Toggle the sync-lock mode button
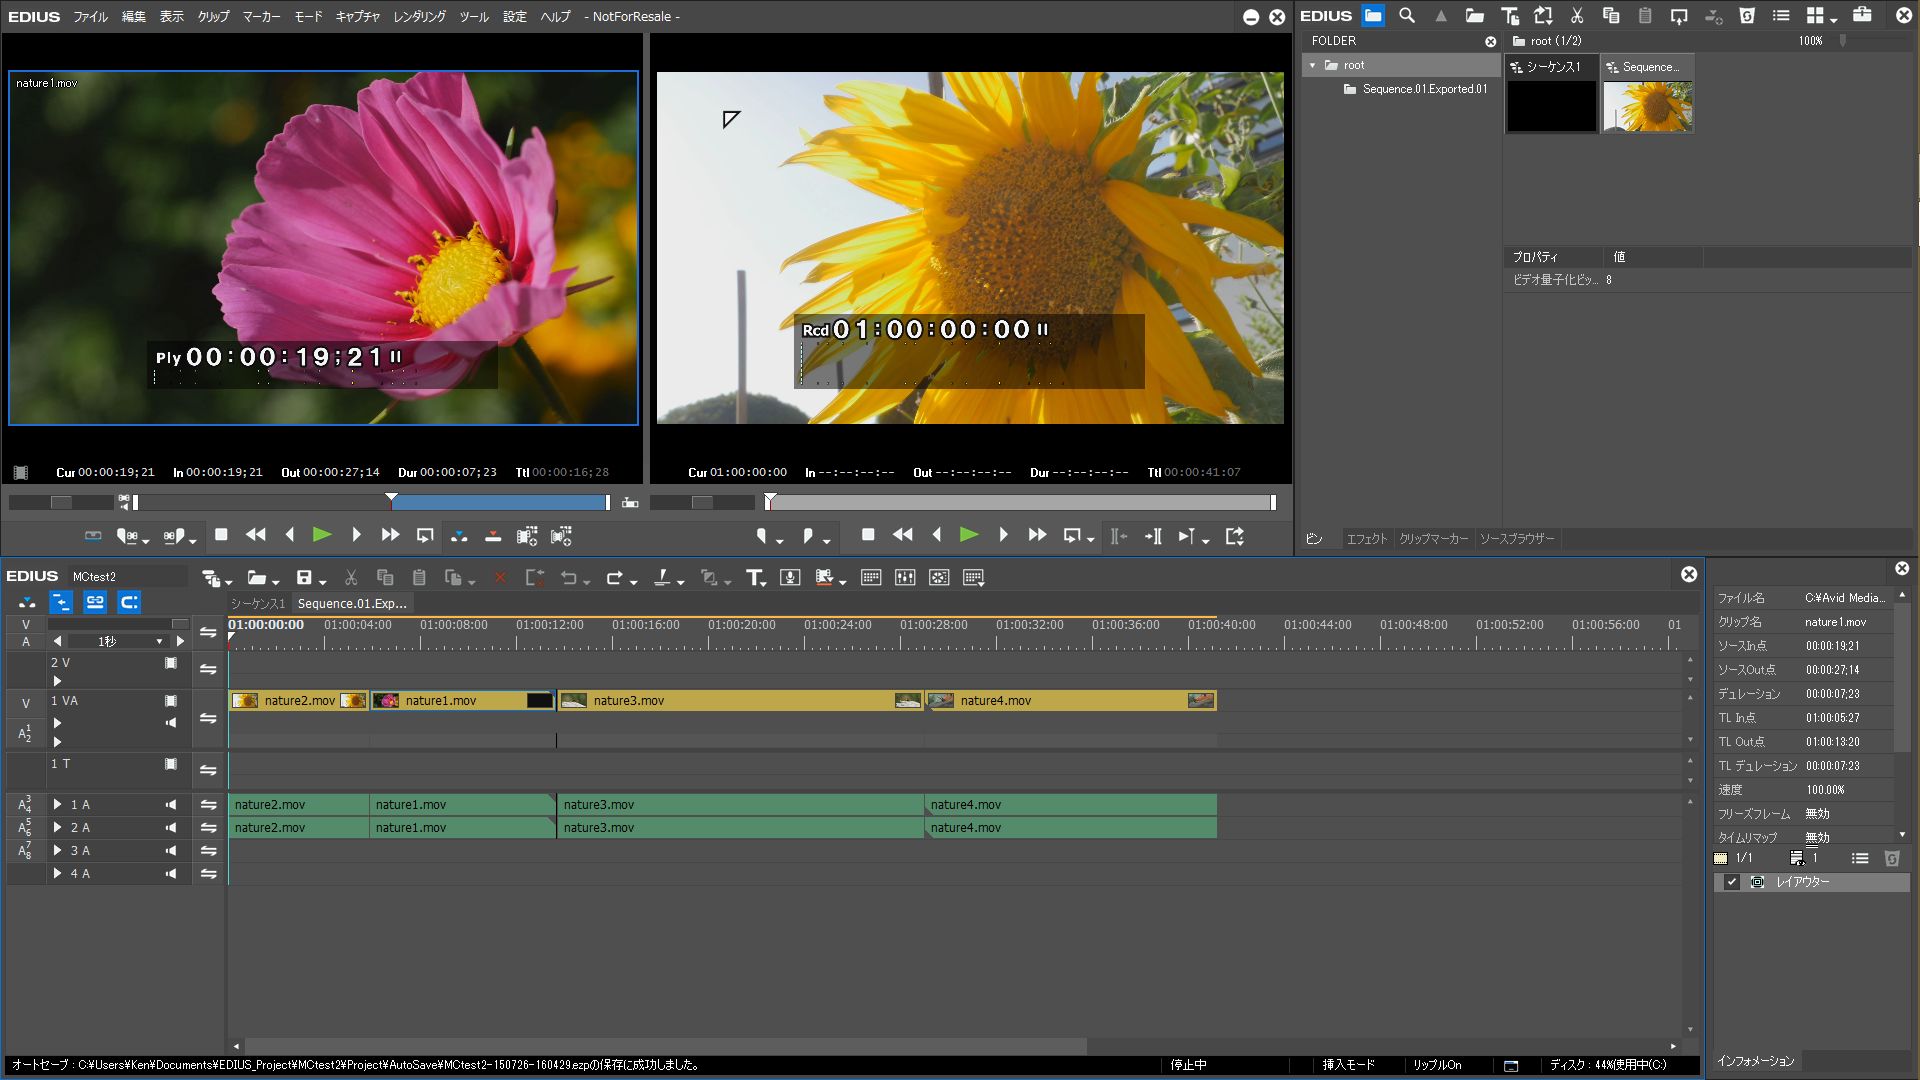This screenshot has height=1080, width=1920. pos(61,602)
